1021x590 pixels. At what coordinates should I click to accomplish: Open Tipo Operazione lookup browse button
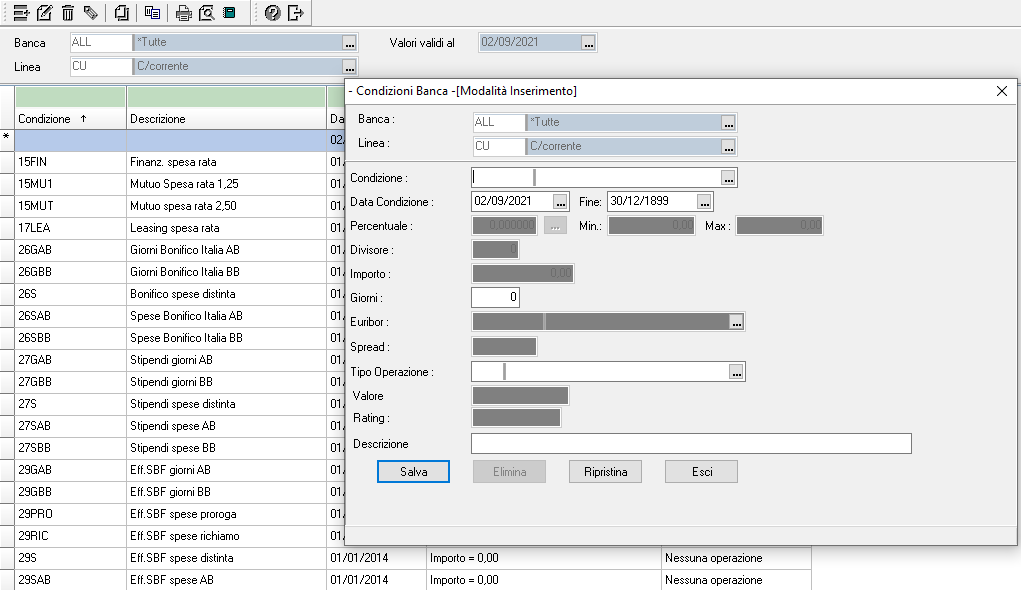click(737, 372)
